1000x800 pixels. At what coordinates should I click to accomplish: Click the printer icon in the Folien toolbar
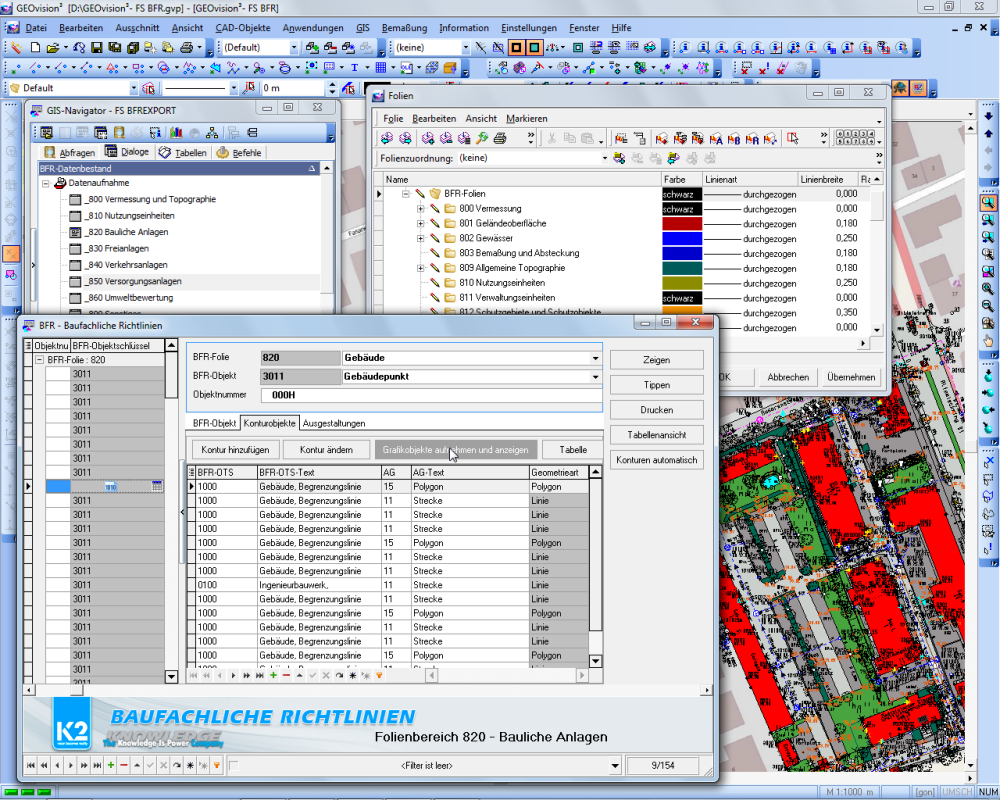[500, 138]
